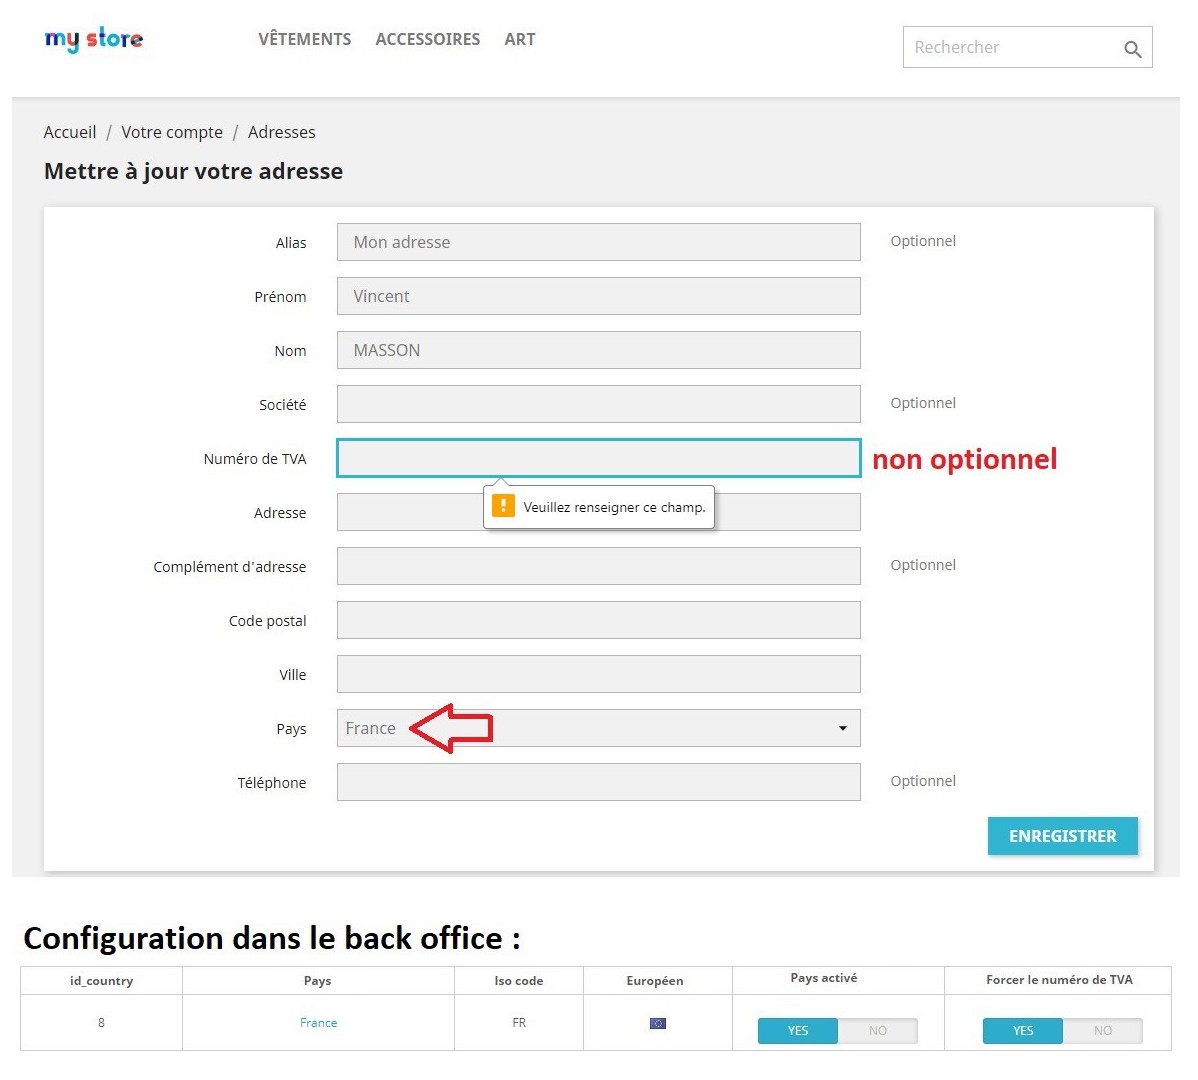This screenshot has height=1080, width=1198.
Task: Open the ACCESSOIRES menu
Action: click(427, 40)
